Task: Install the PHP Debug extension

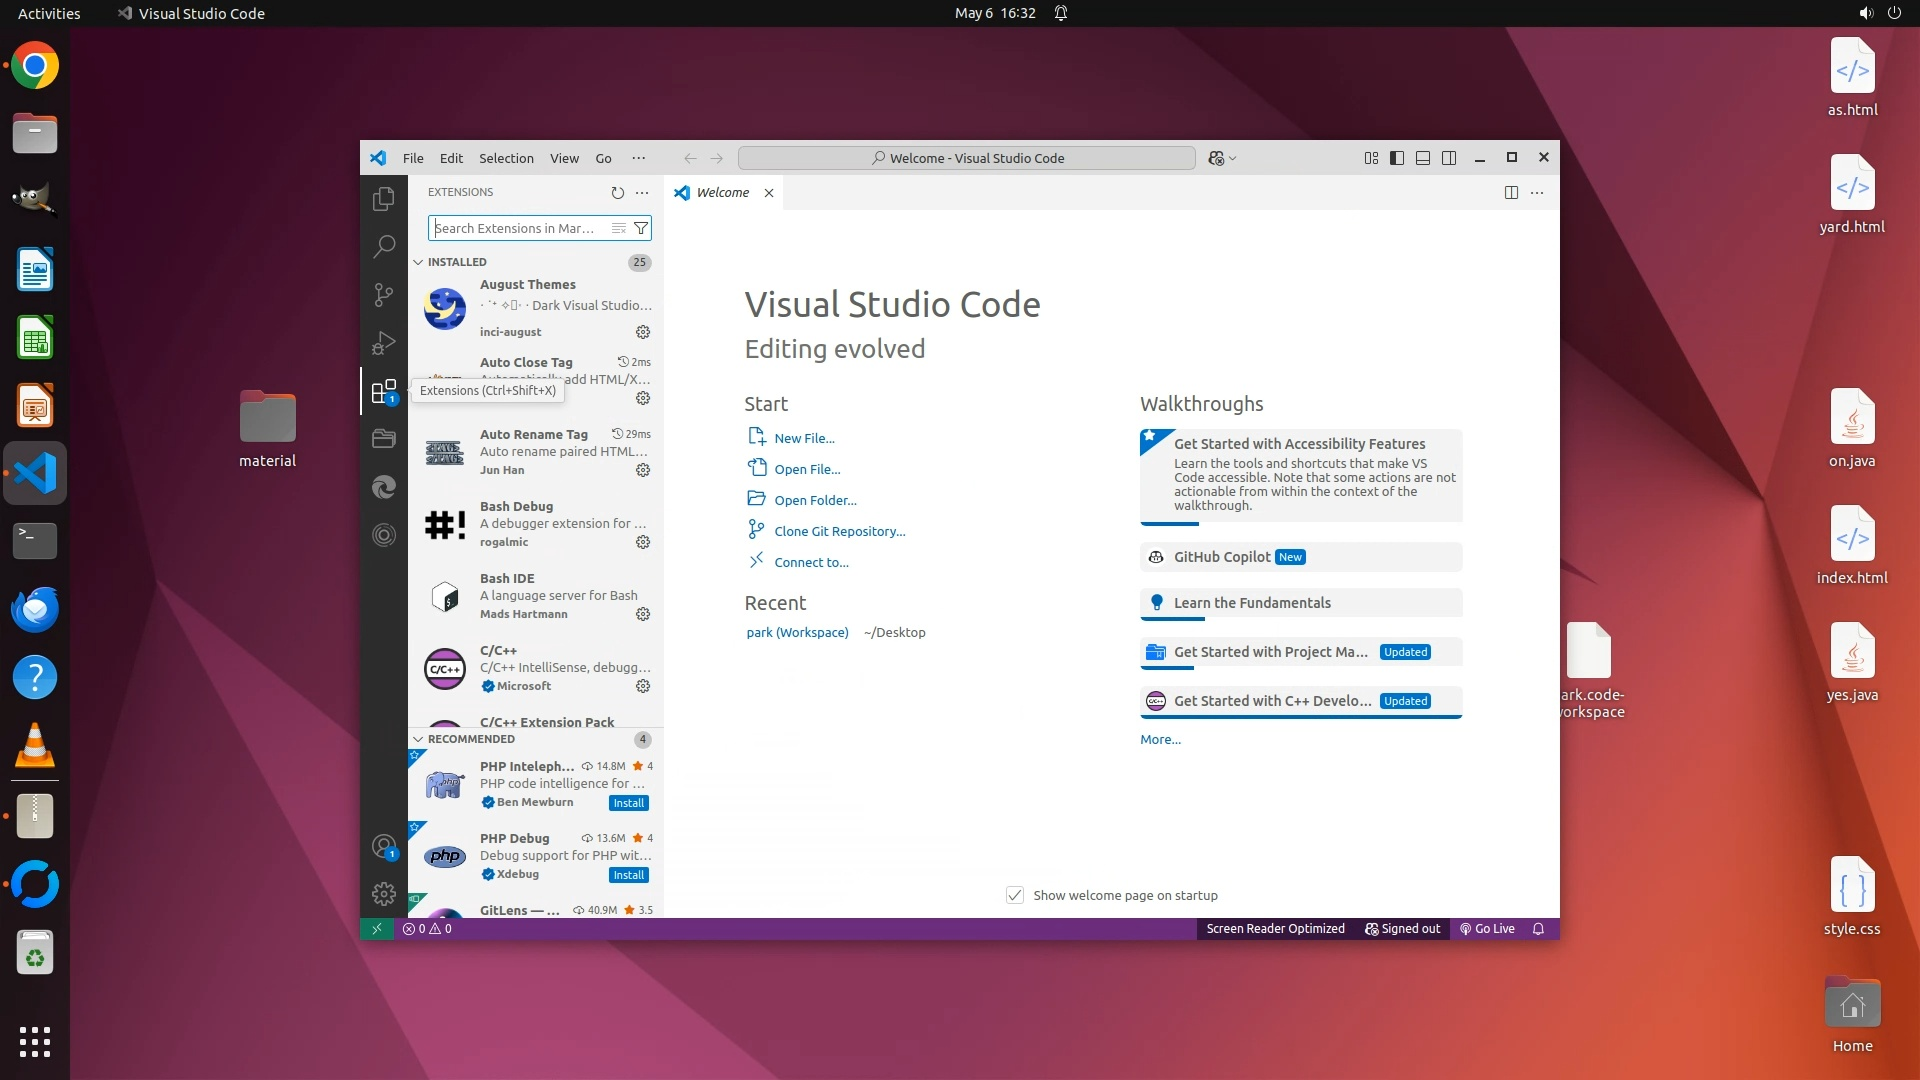Action: pos(628,875)
